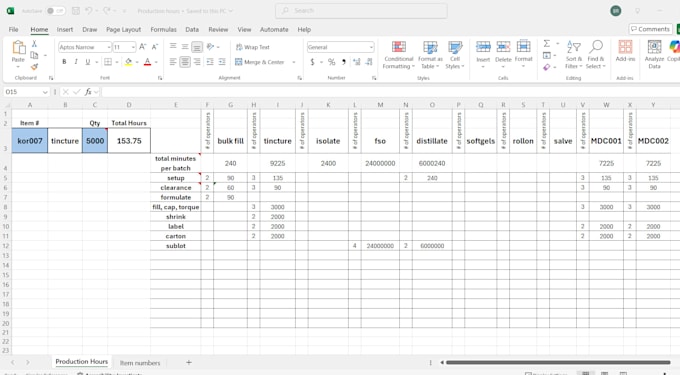Open Sort & Filter
This screenshot has width=680, height=375.
click(x=573, y=55)
